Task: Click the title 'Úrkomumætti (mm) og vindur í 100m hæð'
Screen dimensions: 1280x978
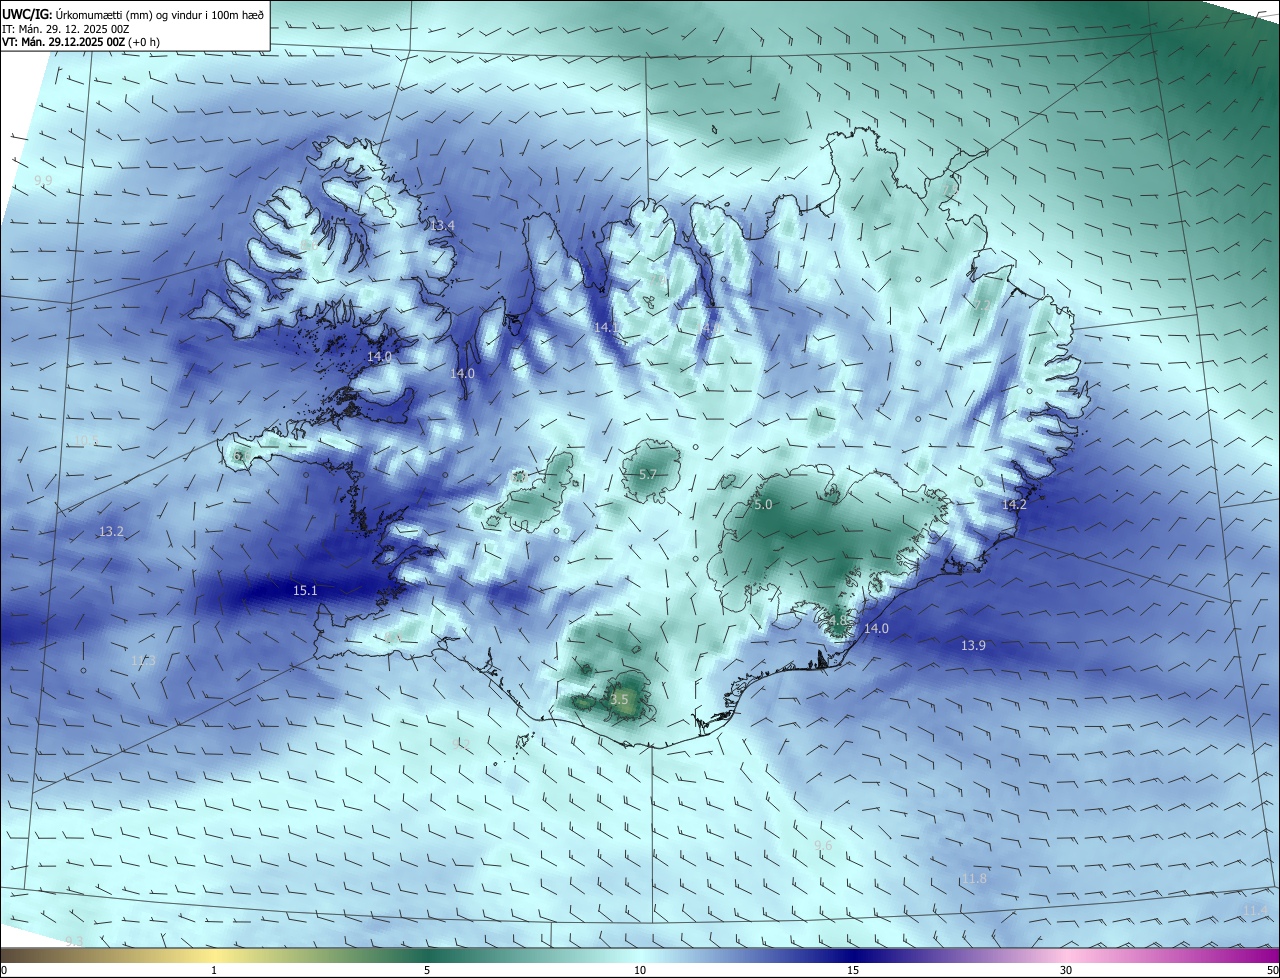Action: tap(159, 14)
